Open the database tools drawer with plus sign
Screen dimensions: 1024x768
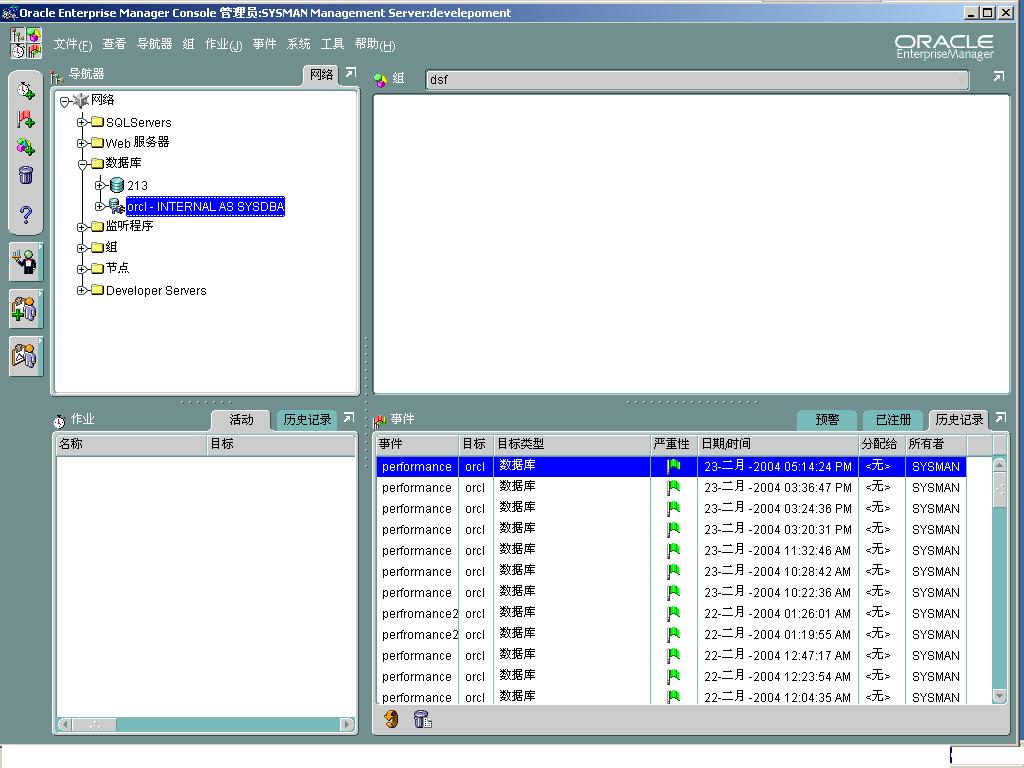(x=25, y=308)
